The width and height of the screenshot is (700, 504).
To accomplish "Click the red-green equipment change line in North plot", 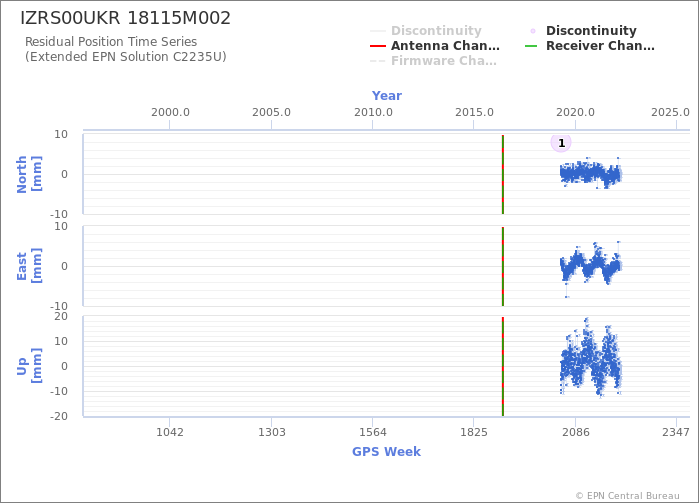I will point(503,174).
